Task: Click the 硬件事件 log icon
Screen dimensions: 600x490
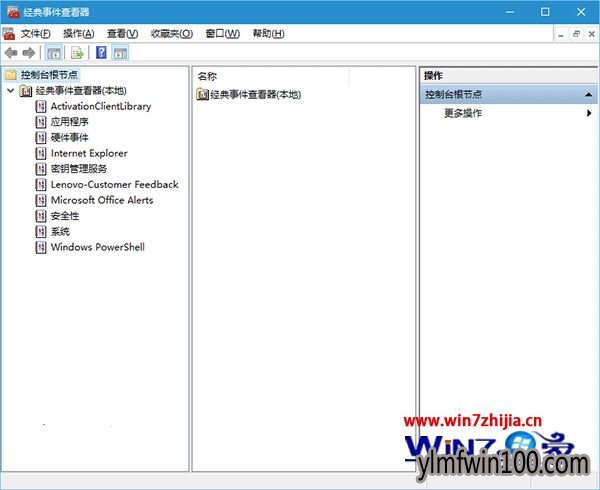Action: [x=41, y=138]
